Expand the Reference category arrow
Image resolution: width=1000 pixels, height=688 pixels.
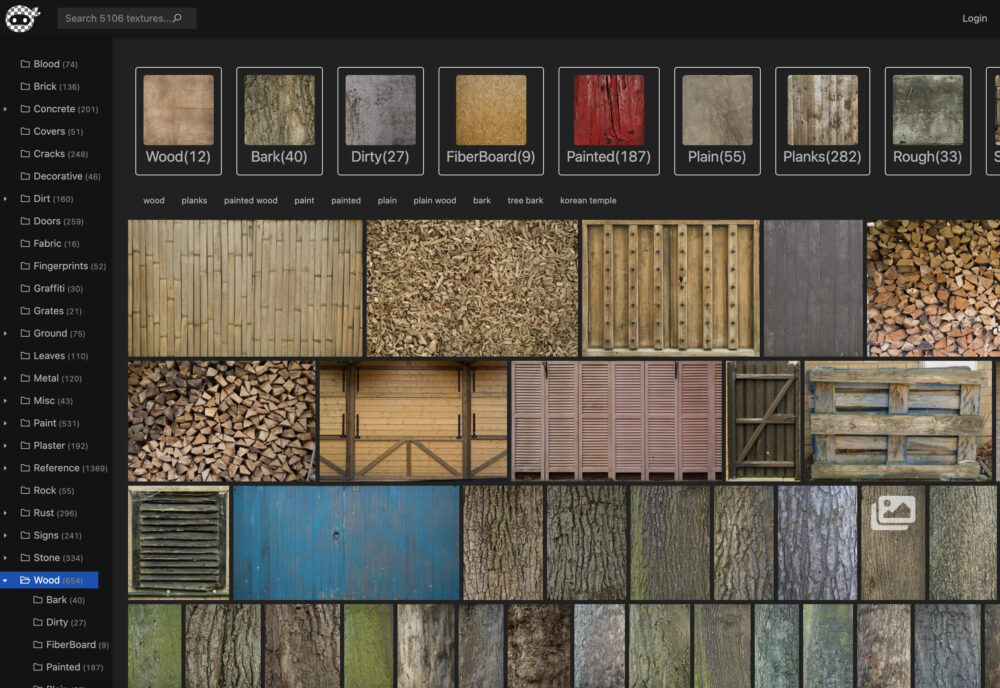6,468
